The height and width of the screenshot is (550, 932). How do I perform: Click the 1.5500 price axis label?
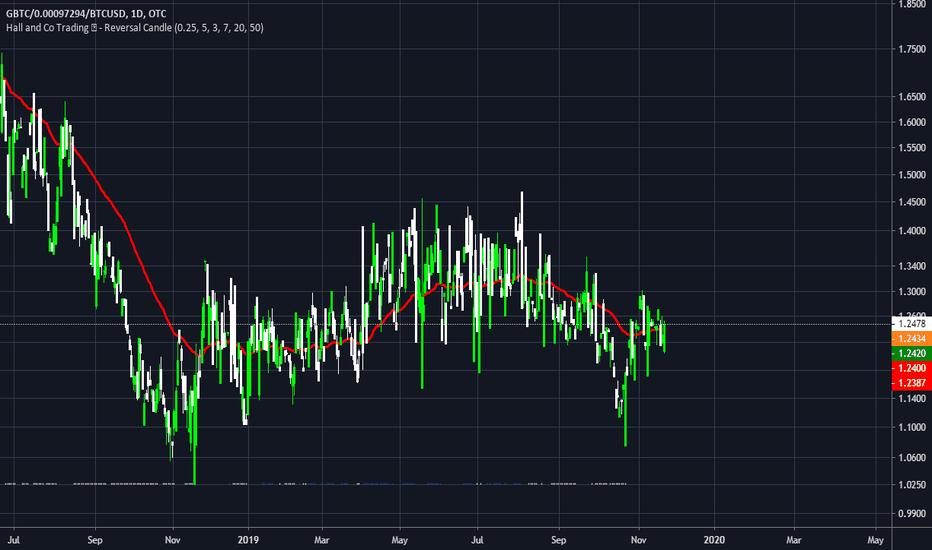[x=912, y=147]
